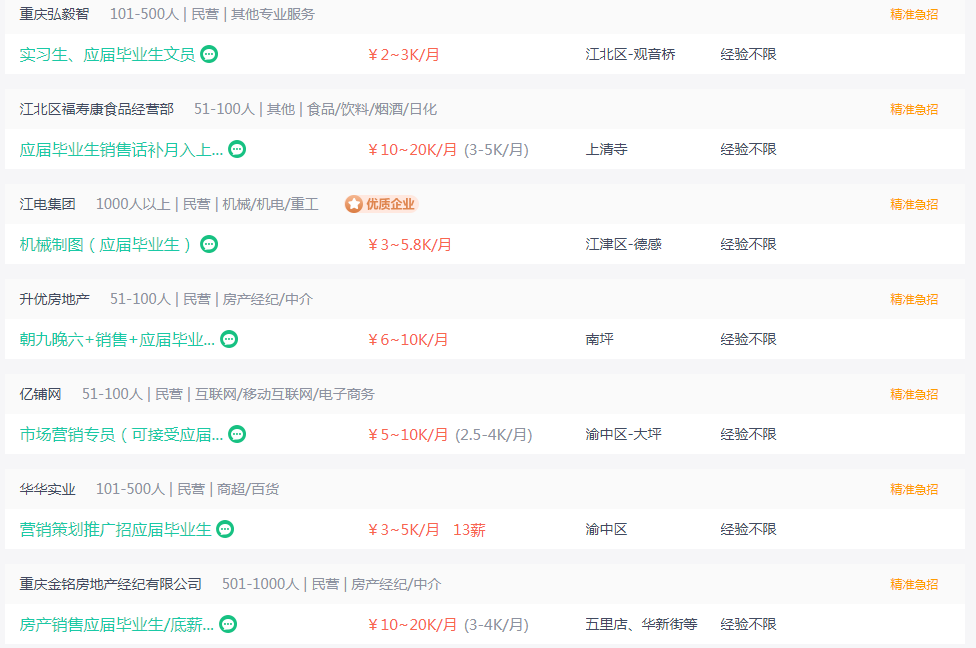Visit company page for 江北区福寿康食品经营部
The image size is (976, 648).
click(x=96, y=109)
